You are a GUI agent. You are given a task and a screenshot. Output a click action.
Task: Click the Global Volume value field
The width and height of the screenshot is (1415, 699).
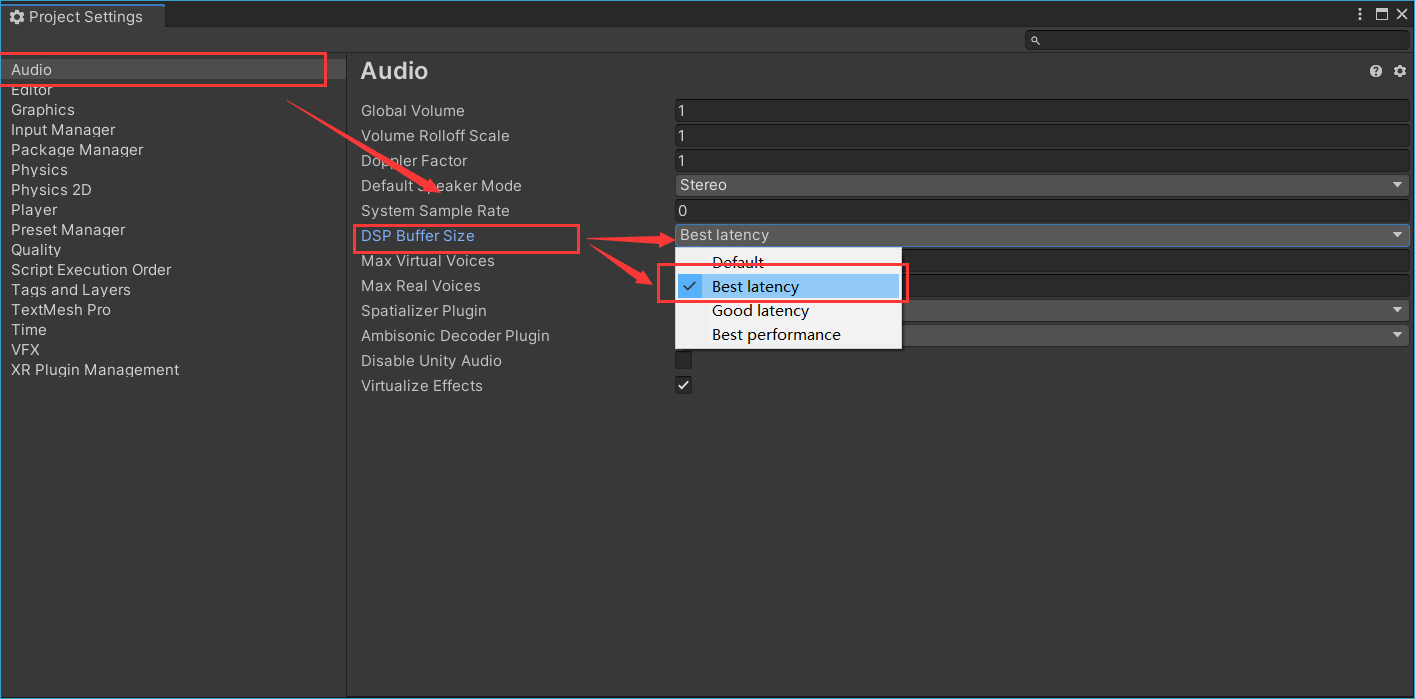1040,110
